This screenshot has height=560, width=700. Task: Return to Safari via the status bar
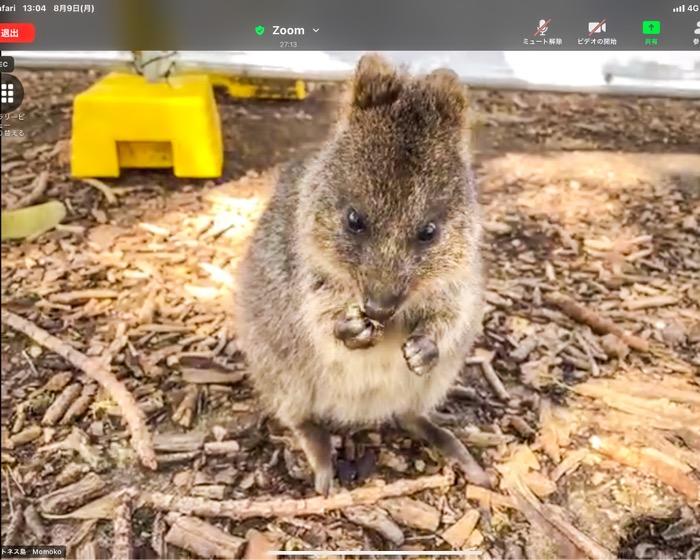8,7
